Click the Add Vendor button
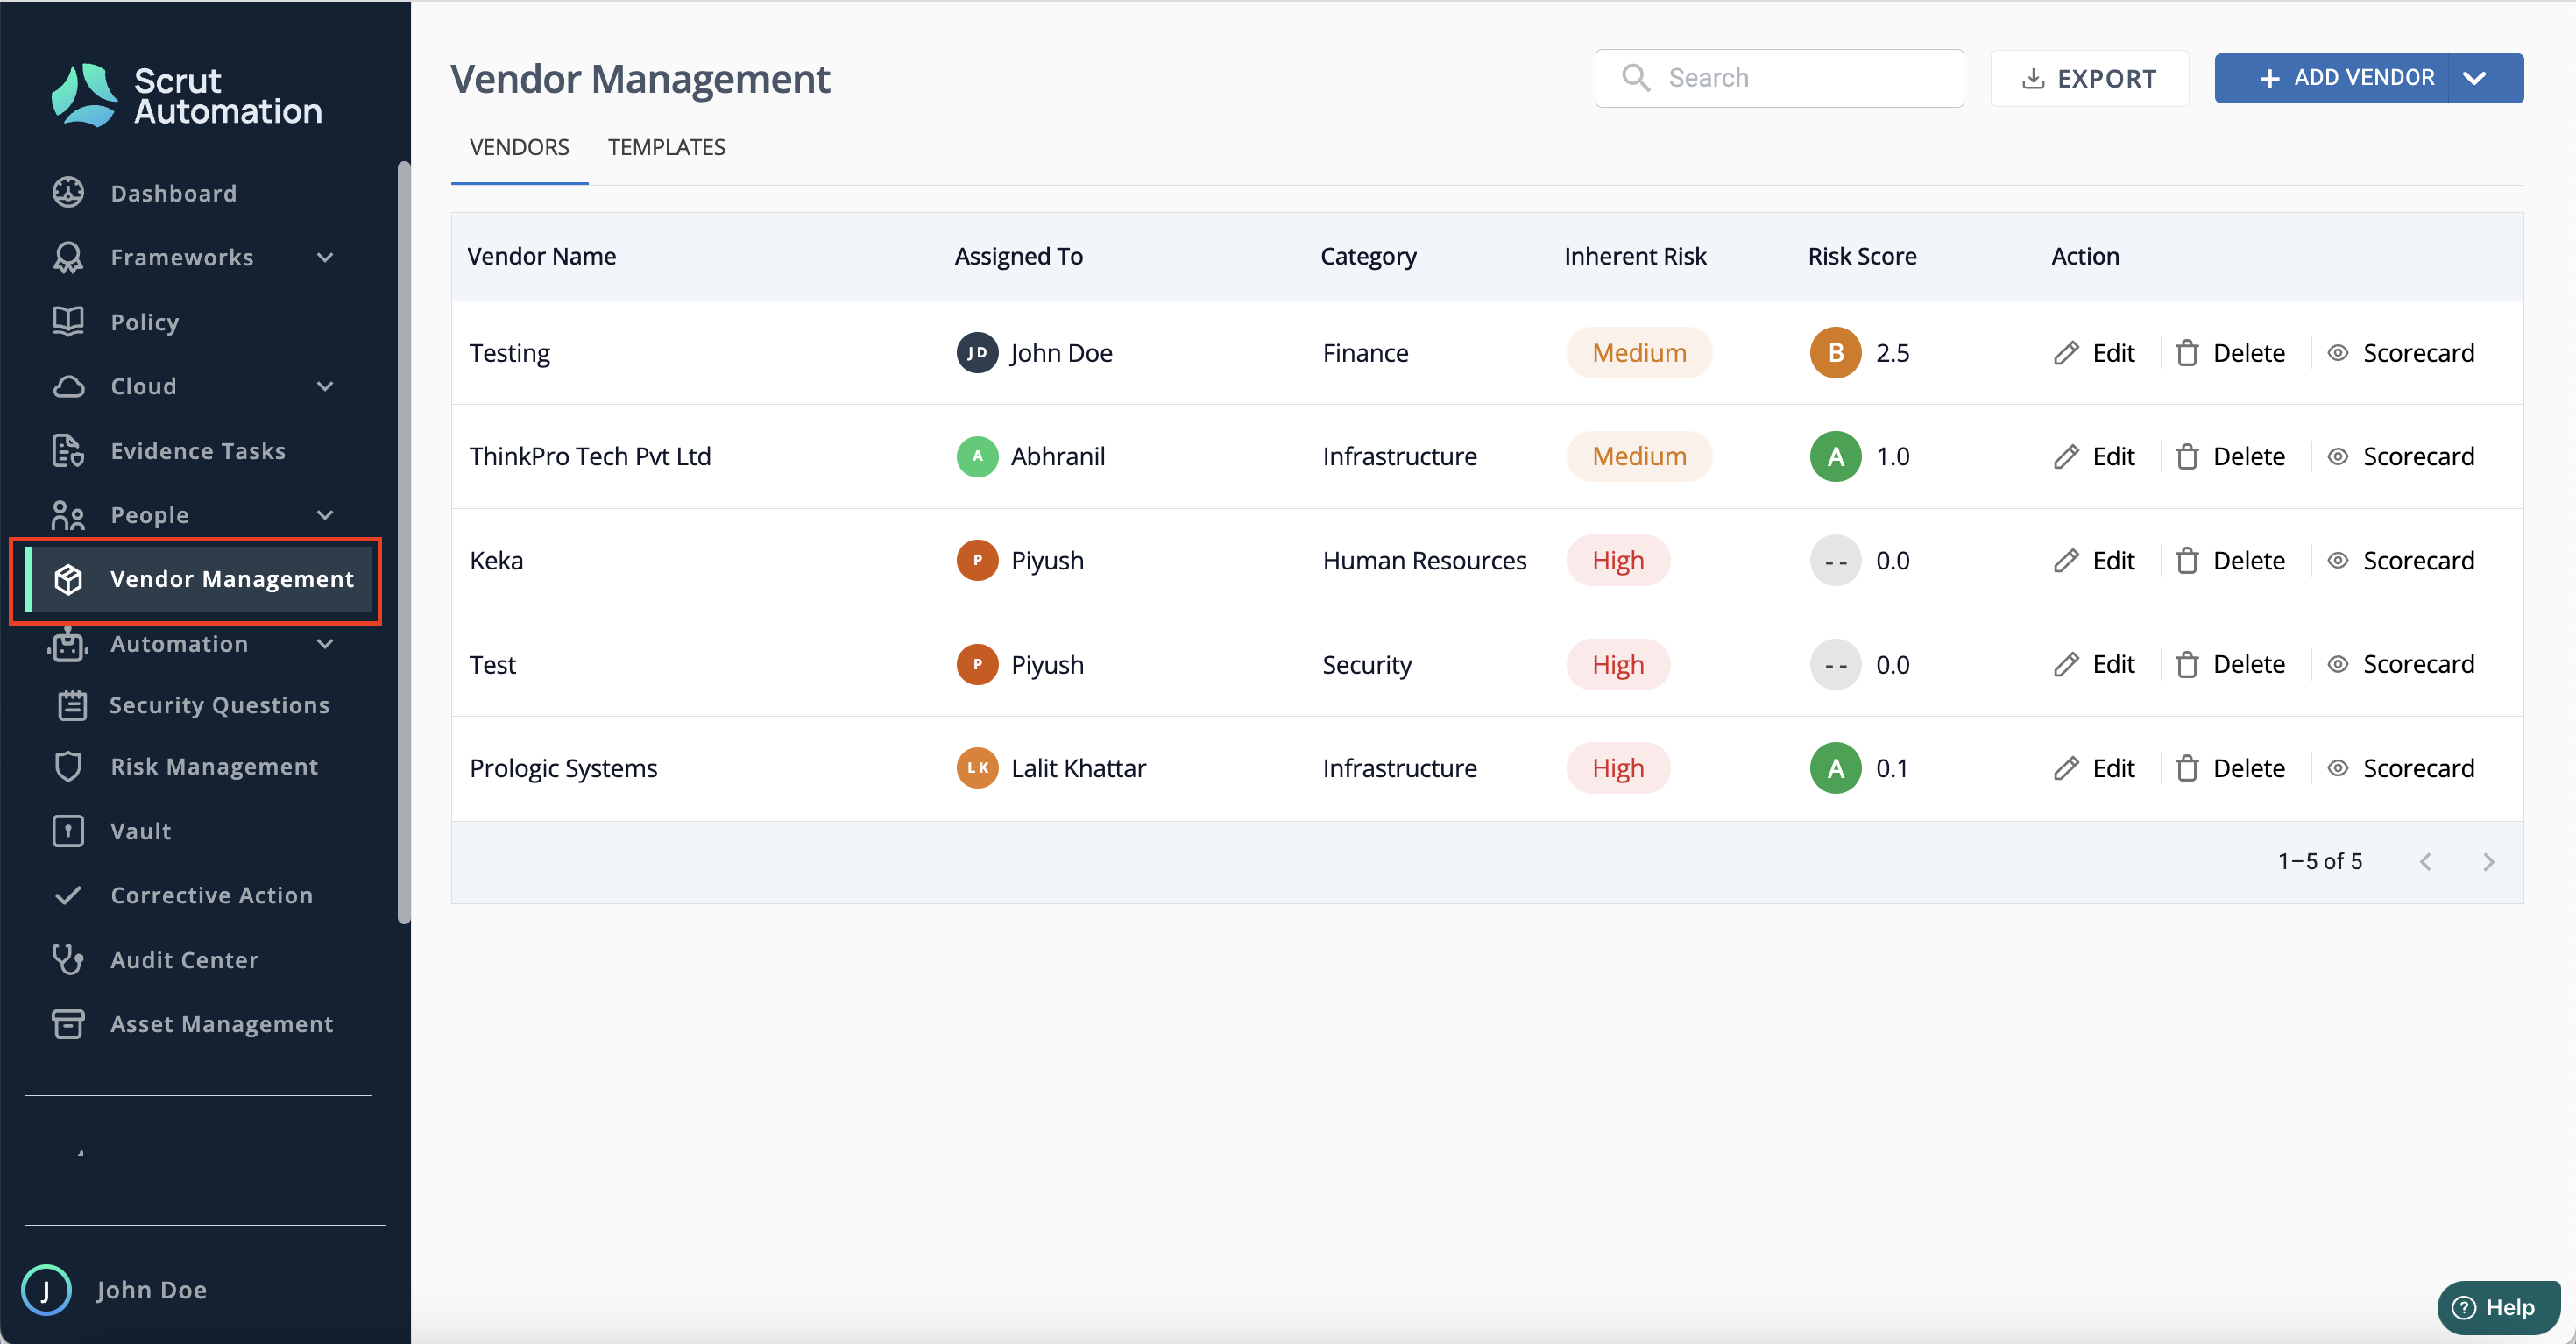The height and width of the screenshot is (1344, 2576). pyautogui.click(x=2332, y=78)
